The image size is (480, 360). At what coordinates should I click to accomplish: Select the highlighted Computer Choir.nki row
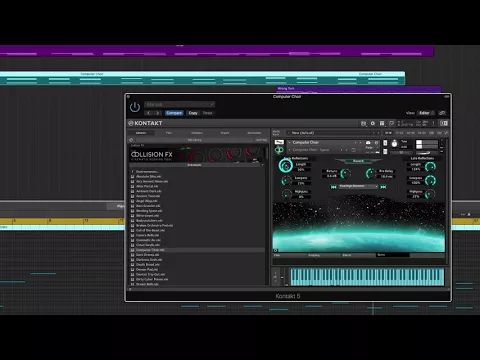coord(197,250)
